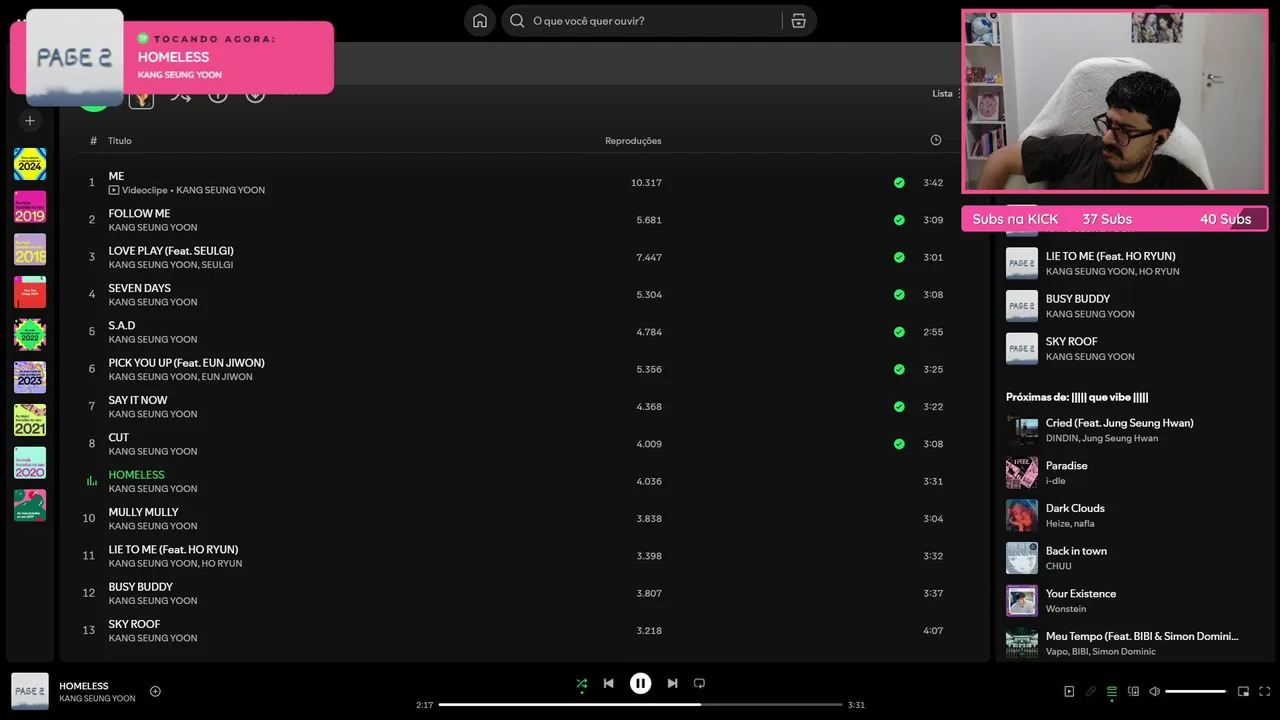Open the 2021 playlist in sidebar
1280x720 pixels.
click(x=30, y=420)
